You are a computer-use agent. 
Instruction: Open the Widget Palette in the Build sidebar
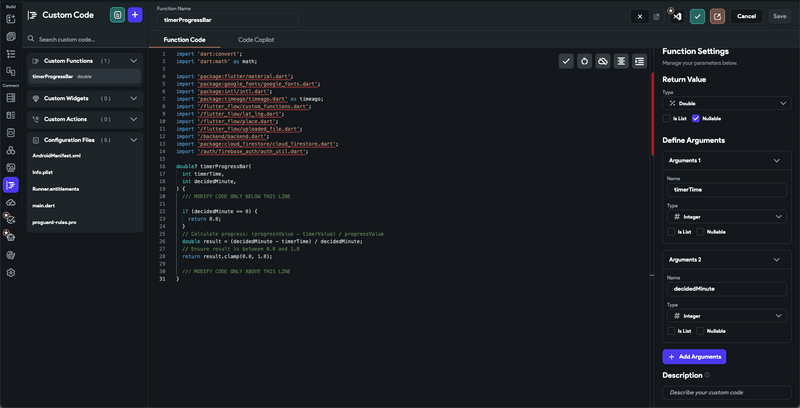[11, 19]
